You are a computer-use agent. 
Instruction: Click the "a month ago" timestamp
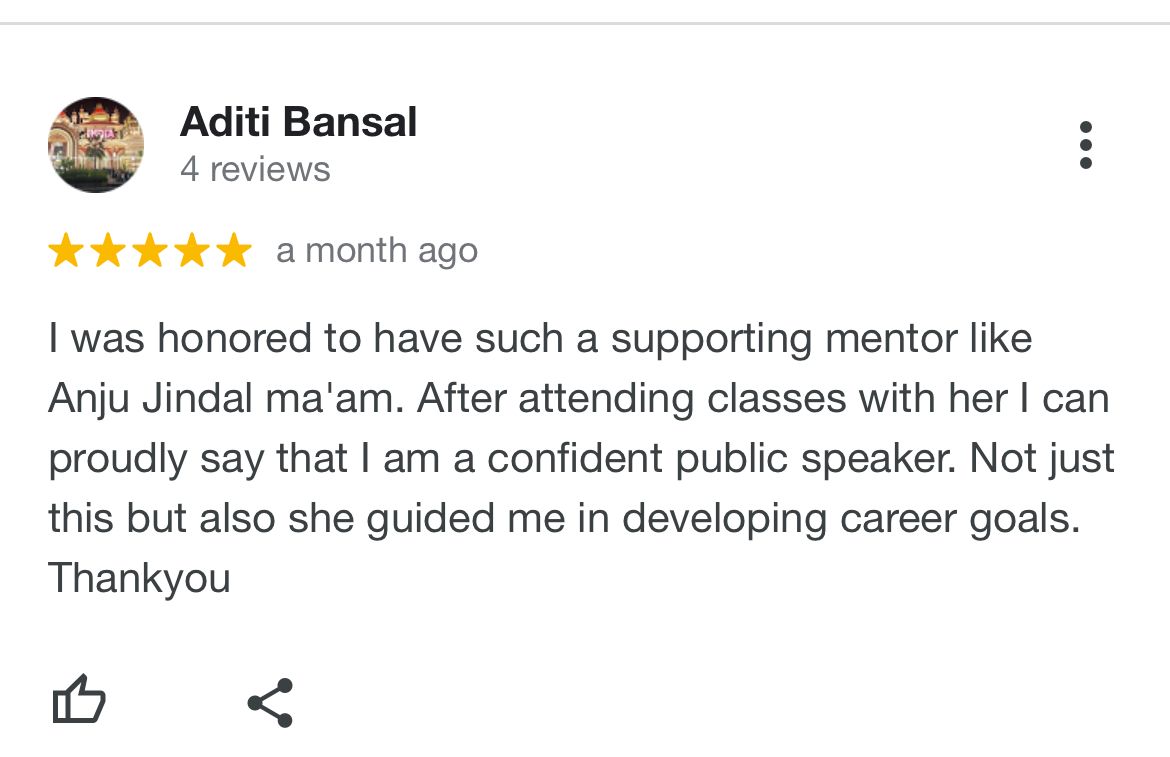tap(377, 251)
